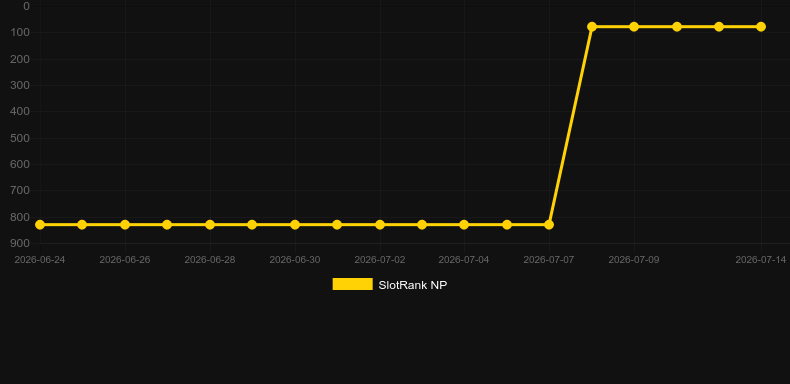Click the 2026-06-26 x-axis label
Image resolution: width=790 pixels, height=384 pixels.
pos(125,260)
